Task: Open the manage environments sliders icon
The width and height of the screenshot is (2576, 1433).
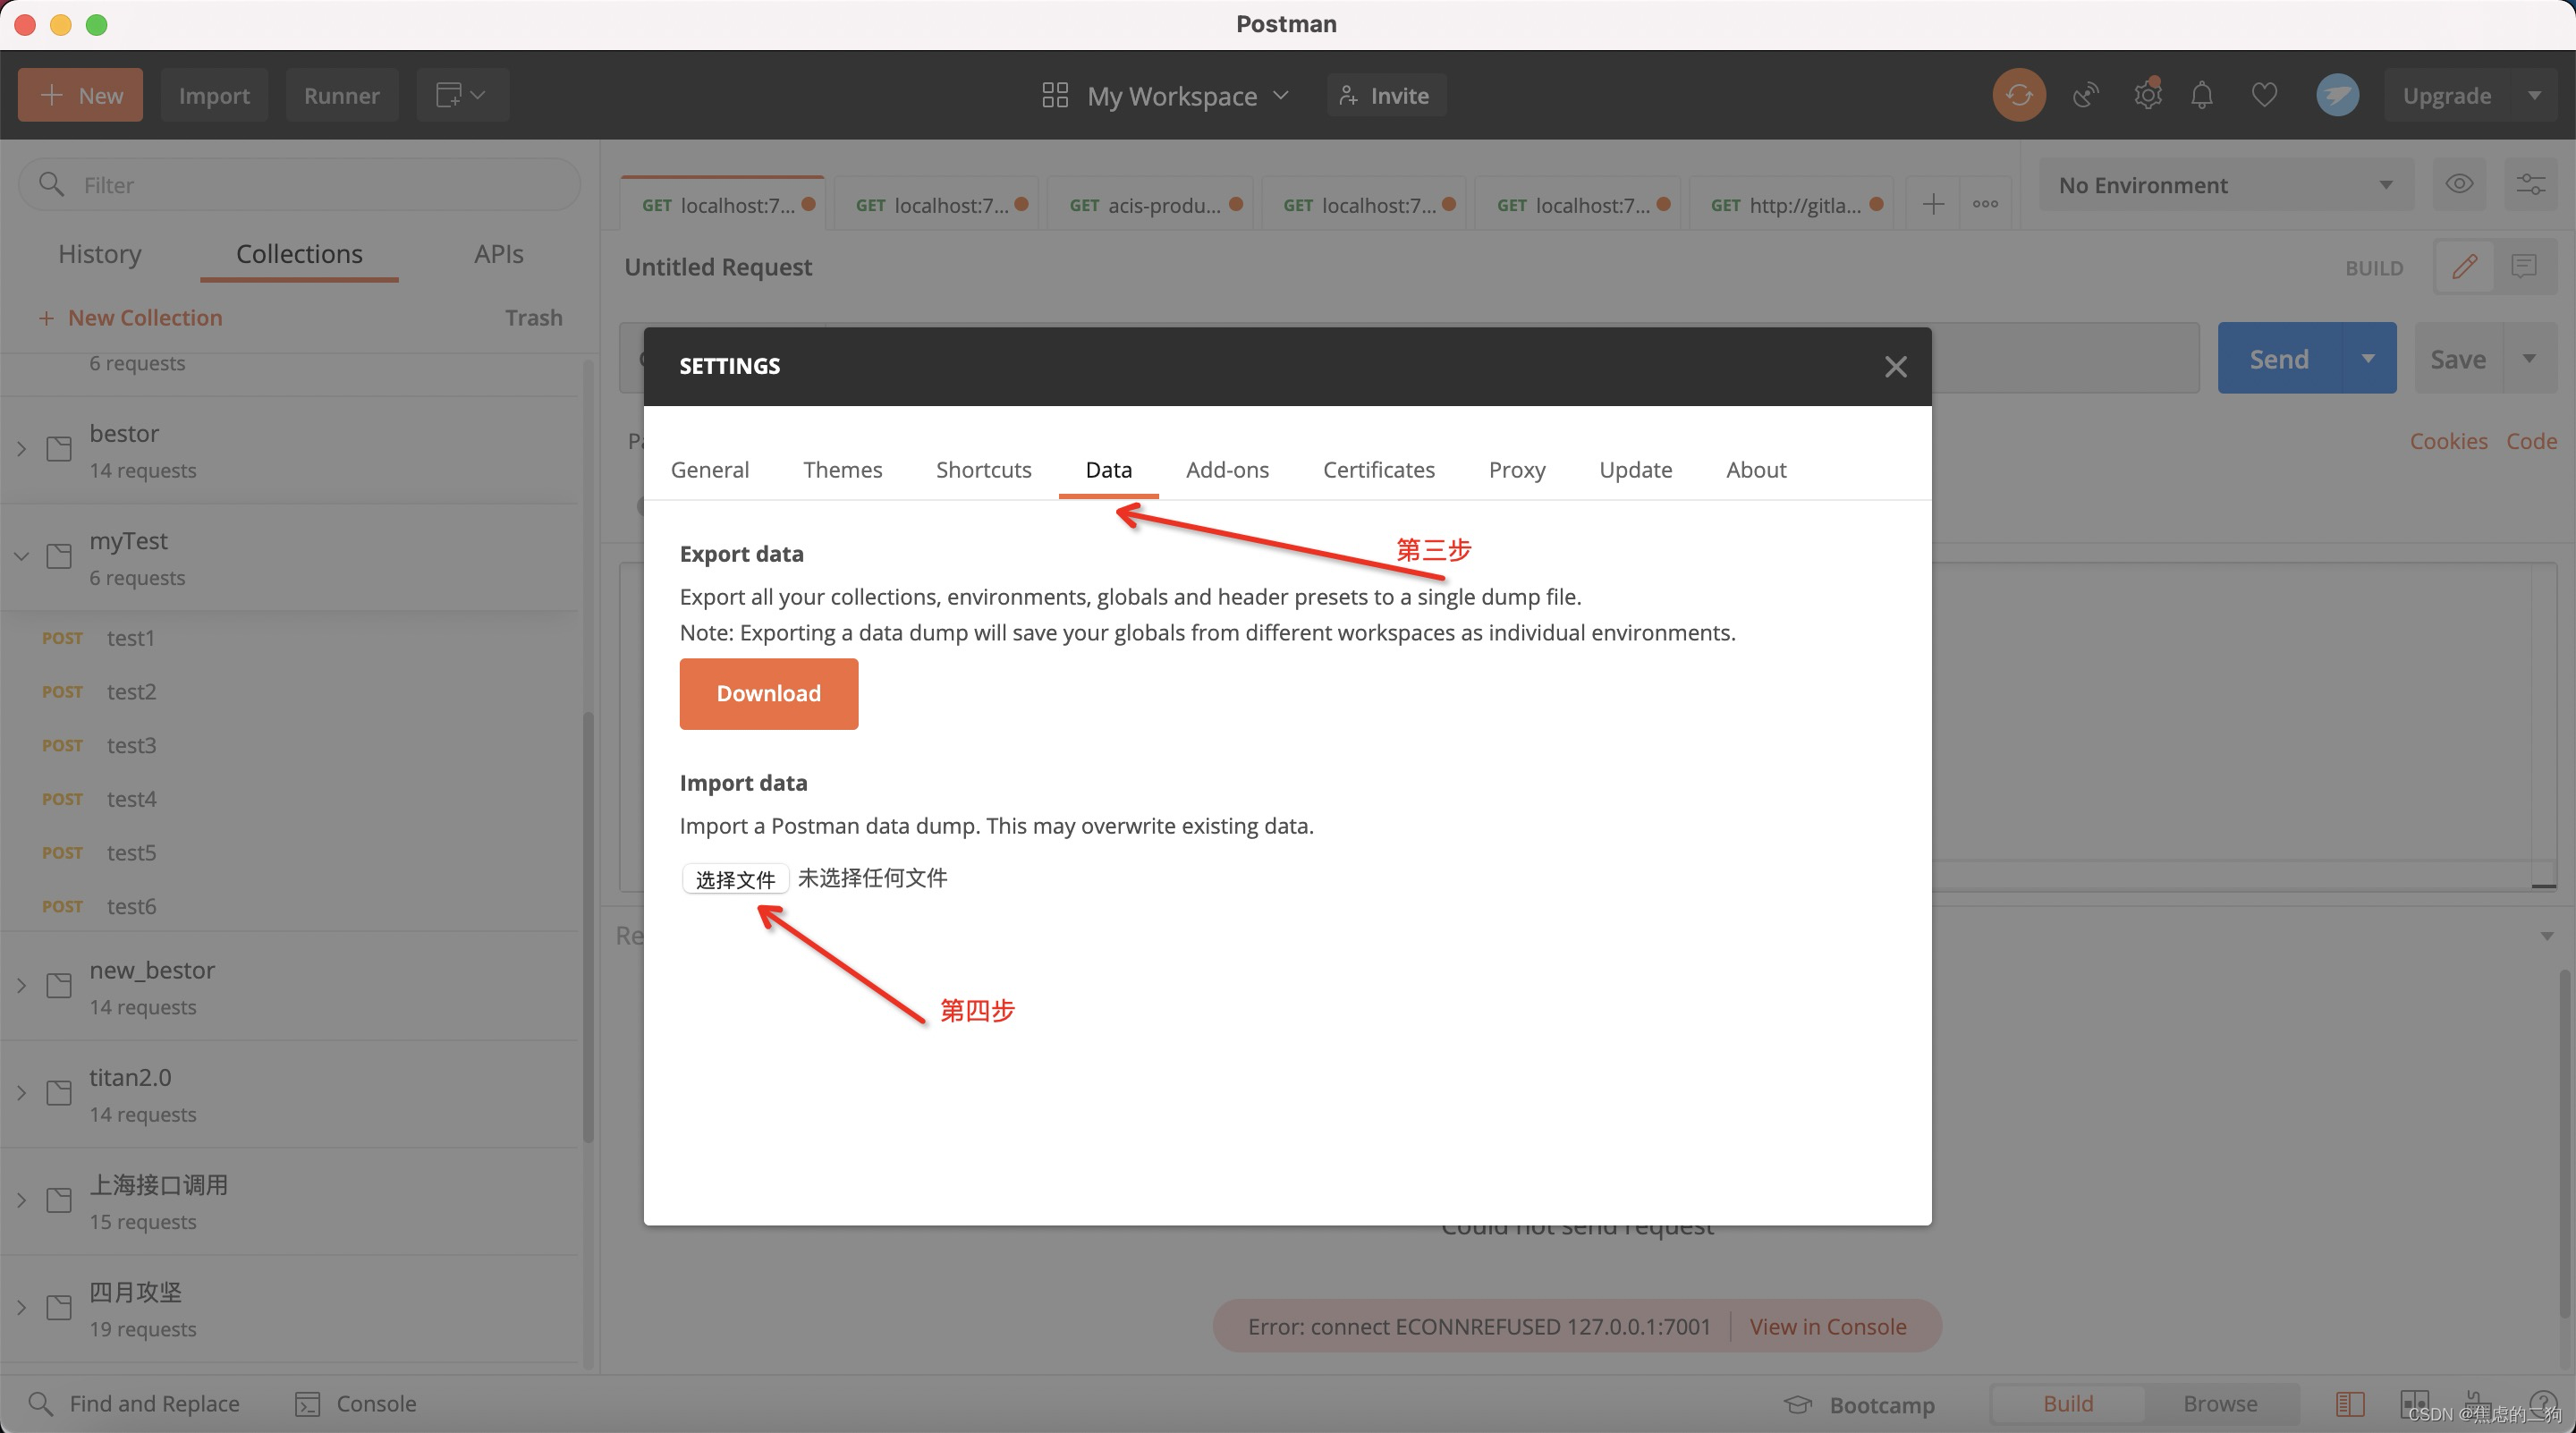Action: tap(2530, 184)
